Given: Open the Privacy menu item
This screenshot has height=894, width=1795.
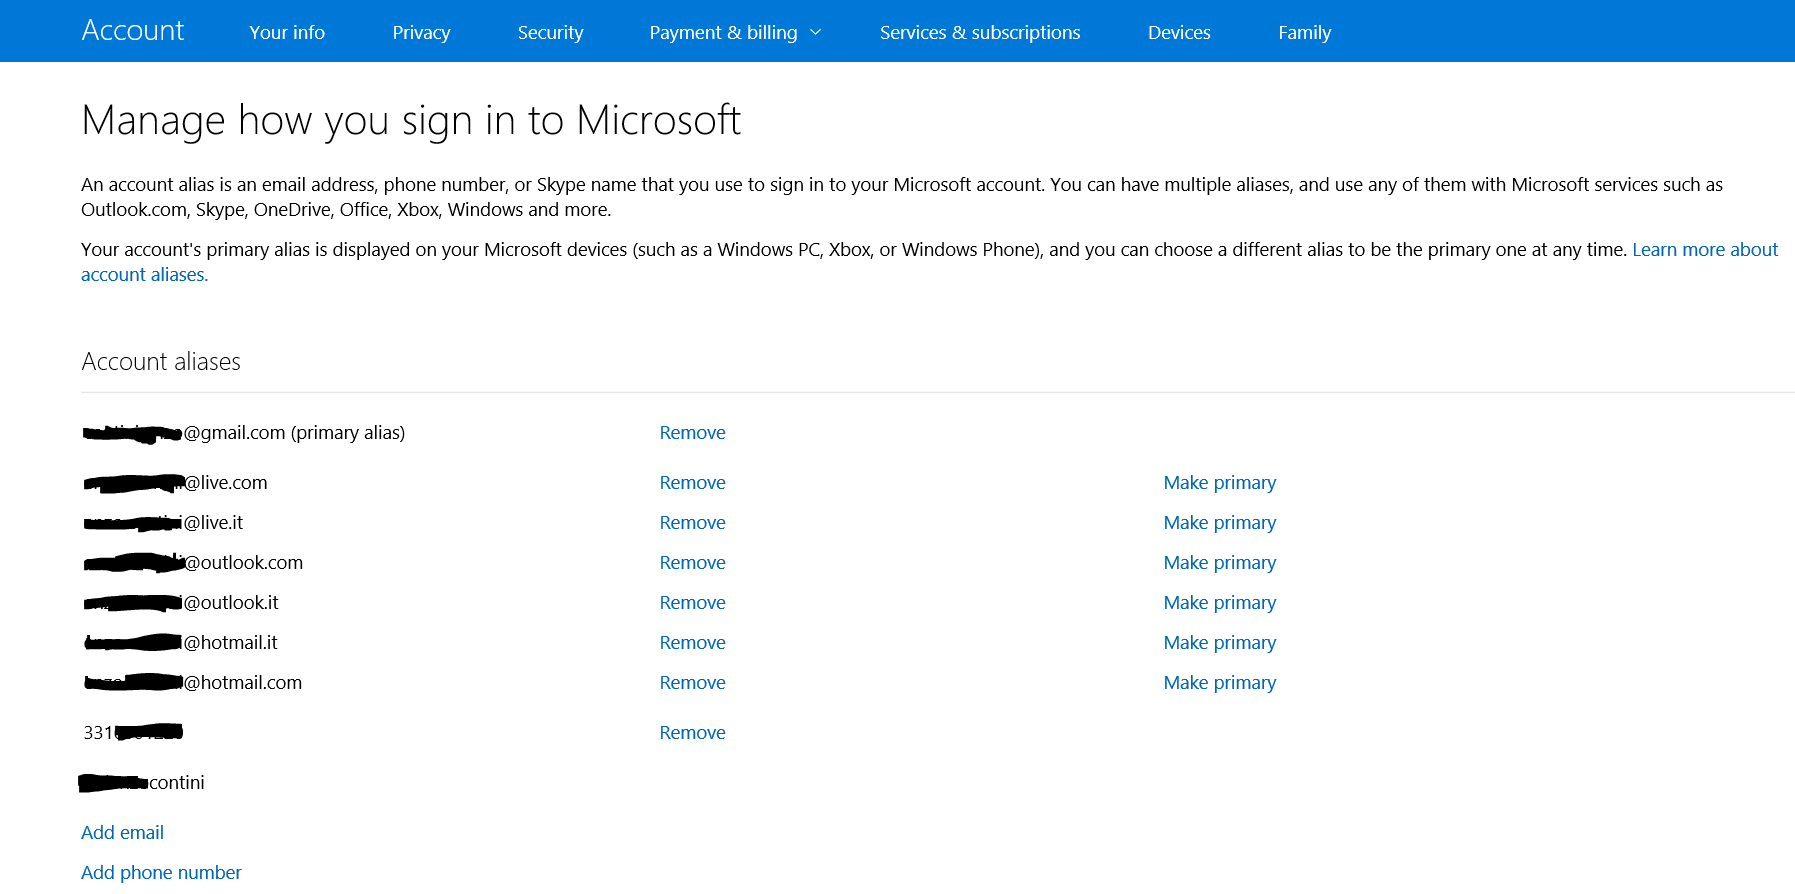Looking at the screenshot, I should click(x=421, y=33).
